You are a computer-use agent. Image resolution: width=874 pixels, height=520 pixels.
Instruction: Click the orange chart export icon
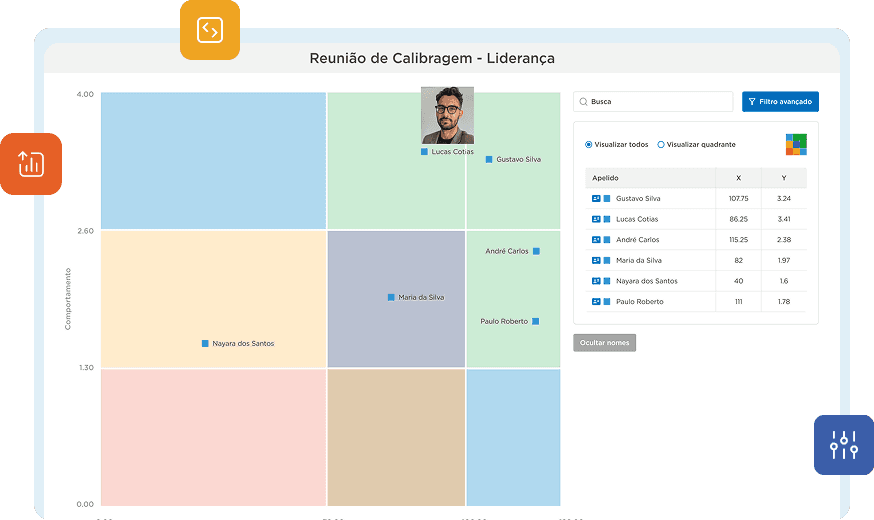[x=31, y=164]
